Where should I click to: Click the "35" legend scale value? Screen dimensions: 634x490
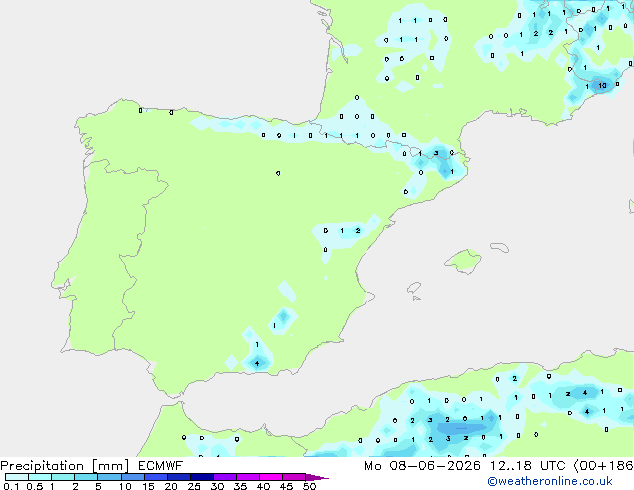click(x=240, y=486)
